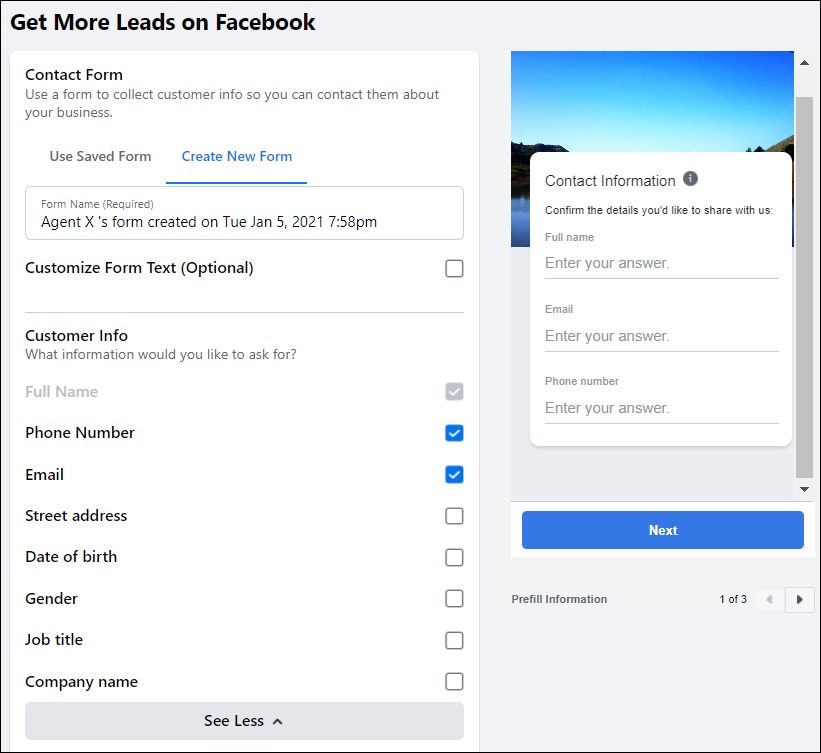Enable Customize Form Text checkbox

pyautogui.click(x=454, y=268)
